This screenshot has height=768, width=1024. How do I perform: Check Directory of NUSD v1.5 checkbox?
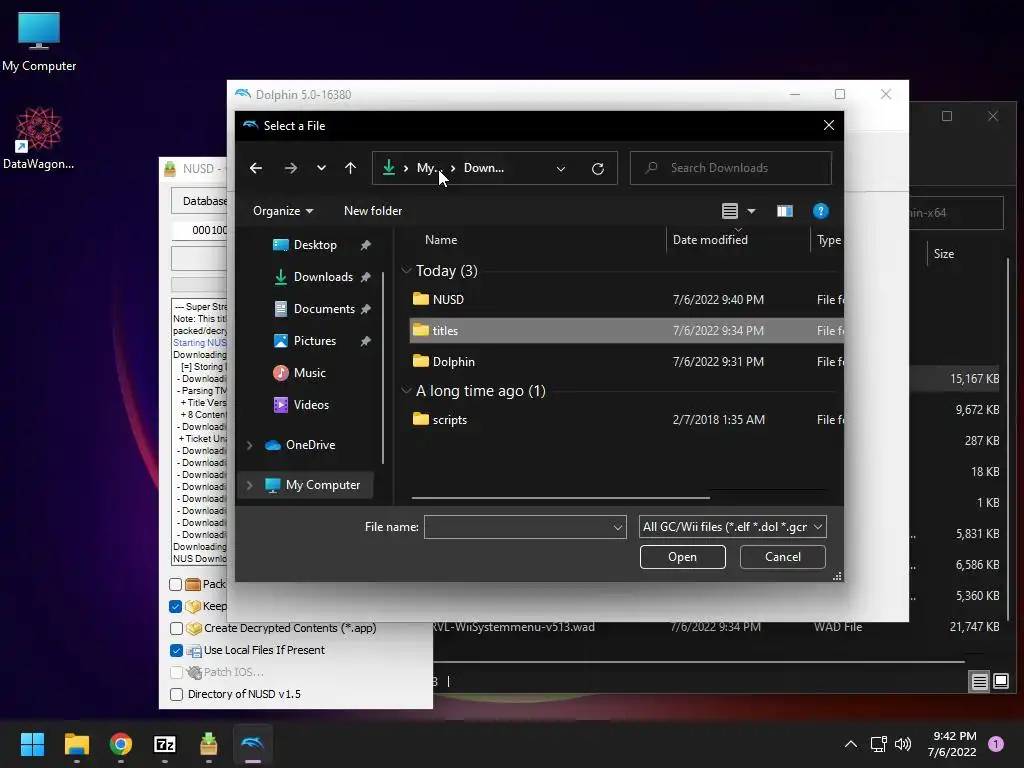click(x=176, y=694)
